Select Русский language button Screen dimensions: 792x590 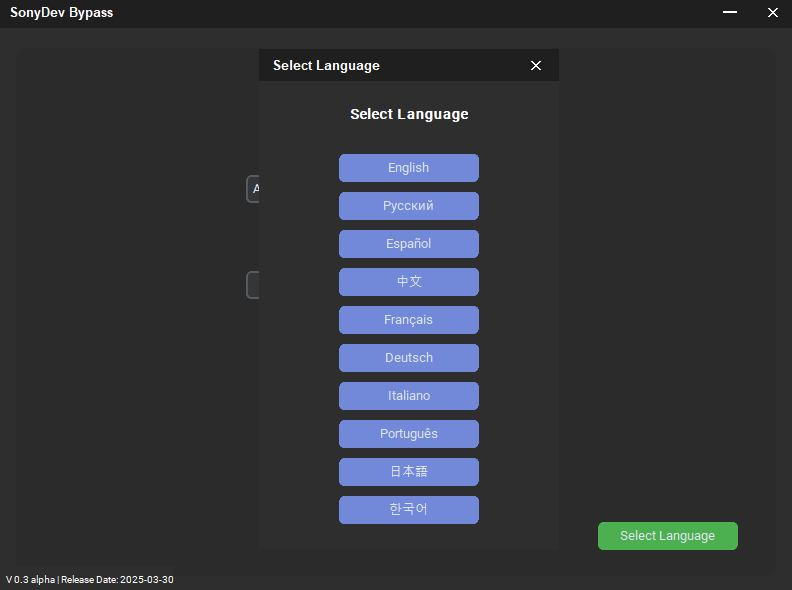click(x=409, y=206)
